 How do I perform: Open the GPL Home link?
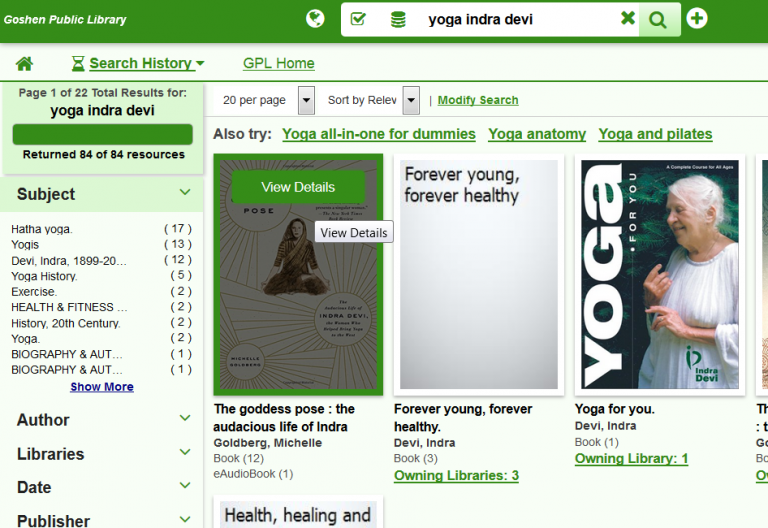point(279,63)
